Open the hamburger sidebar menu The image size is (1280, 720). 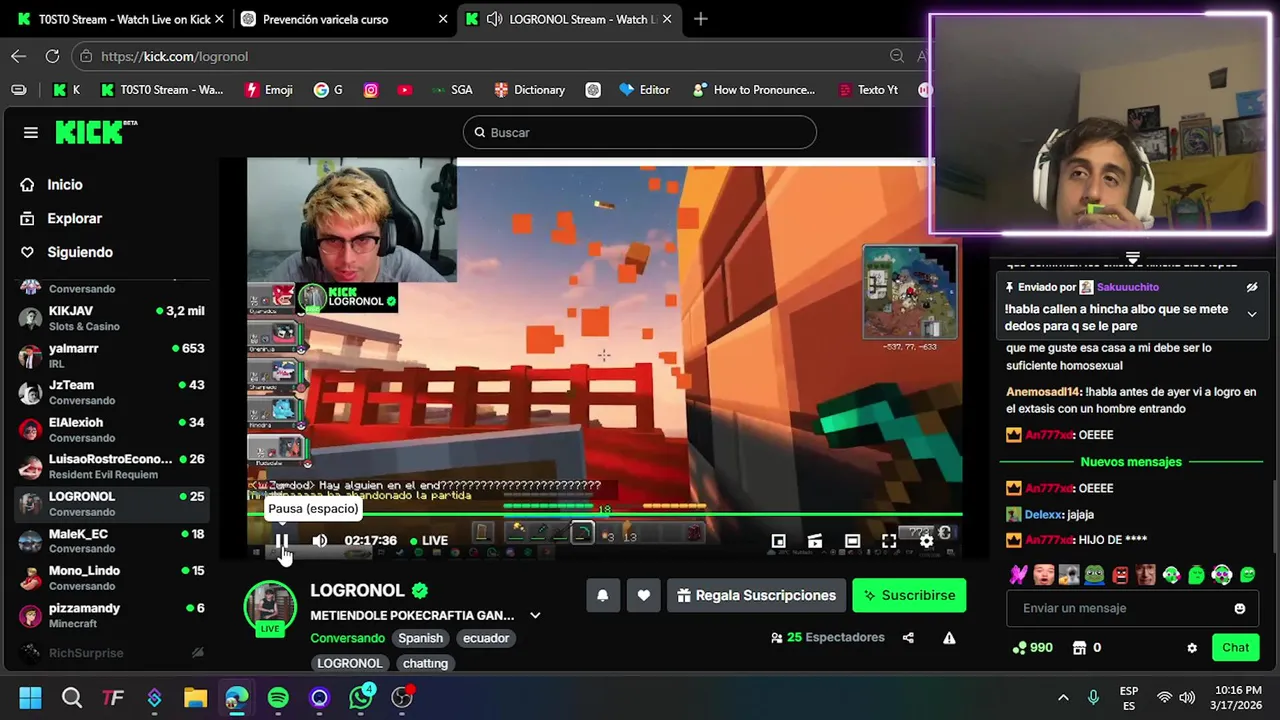click(31, 132)
